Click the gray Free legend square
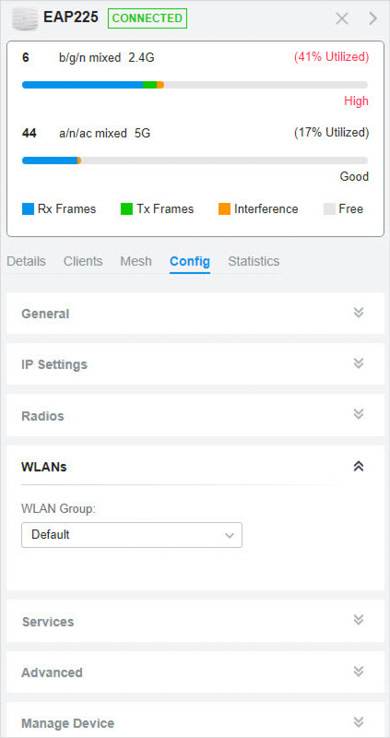 329,209
